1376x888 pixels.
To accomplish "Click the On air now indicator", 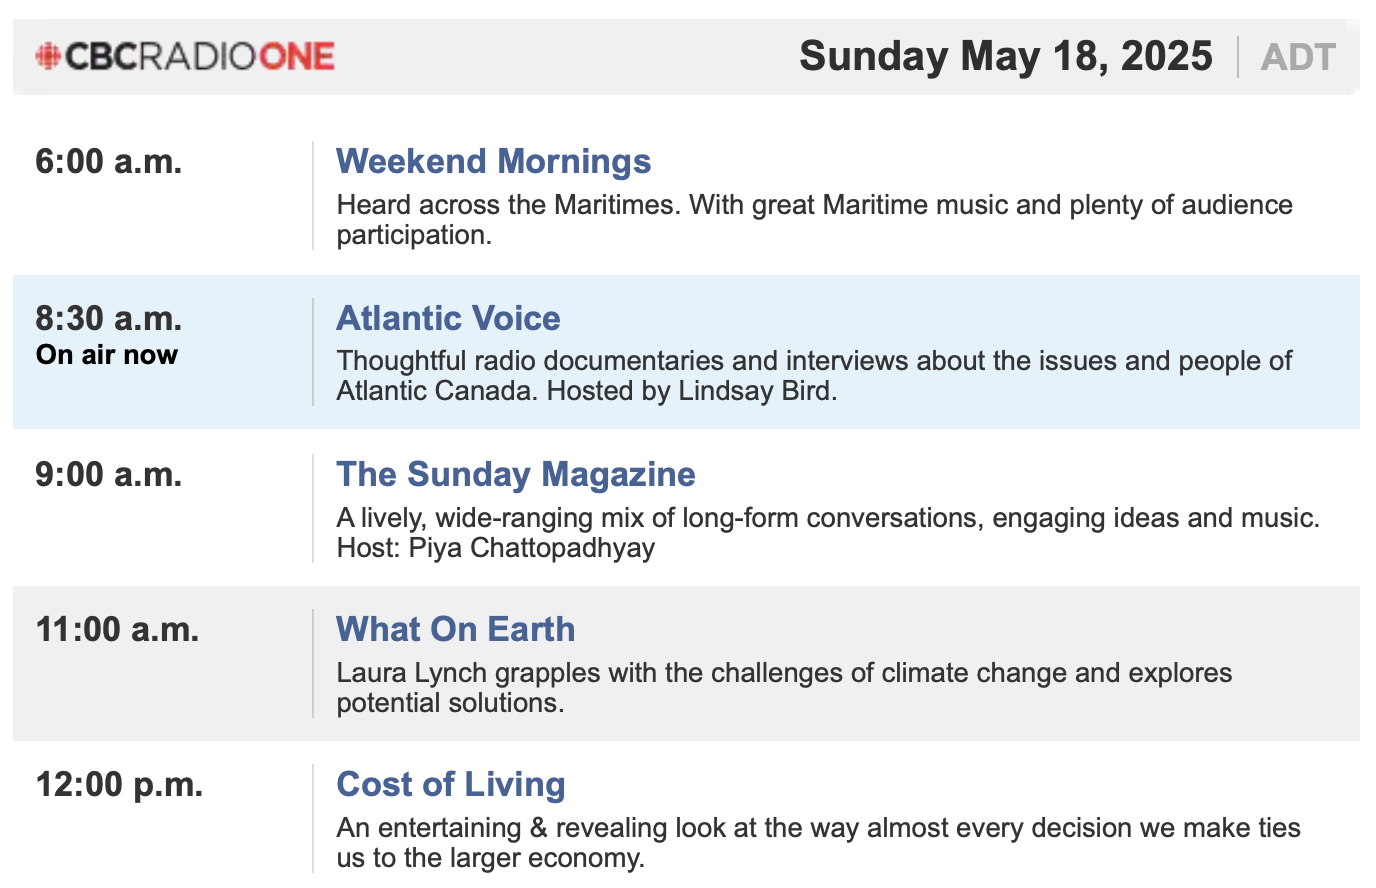I will 107,355.
